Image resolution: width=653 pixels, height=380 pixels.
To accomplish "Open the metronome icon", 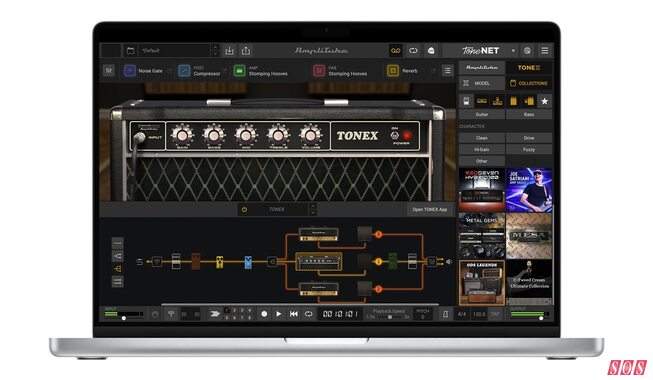I will [445, 314].
